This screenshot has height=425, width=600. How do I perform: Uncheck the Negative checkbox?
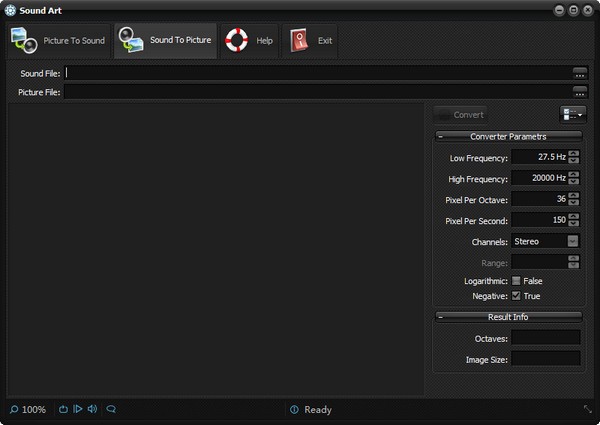pos(516,296)
